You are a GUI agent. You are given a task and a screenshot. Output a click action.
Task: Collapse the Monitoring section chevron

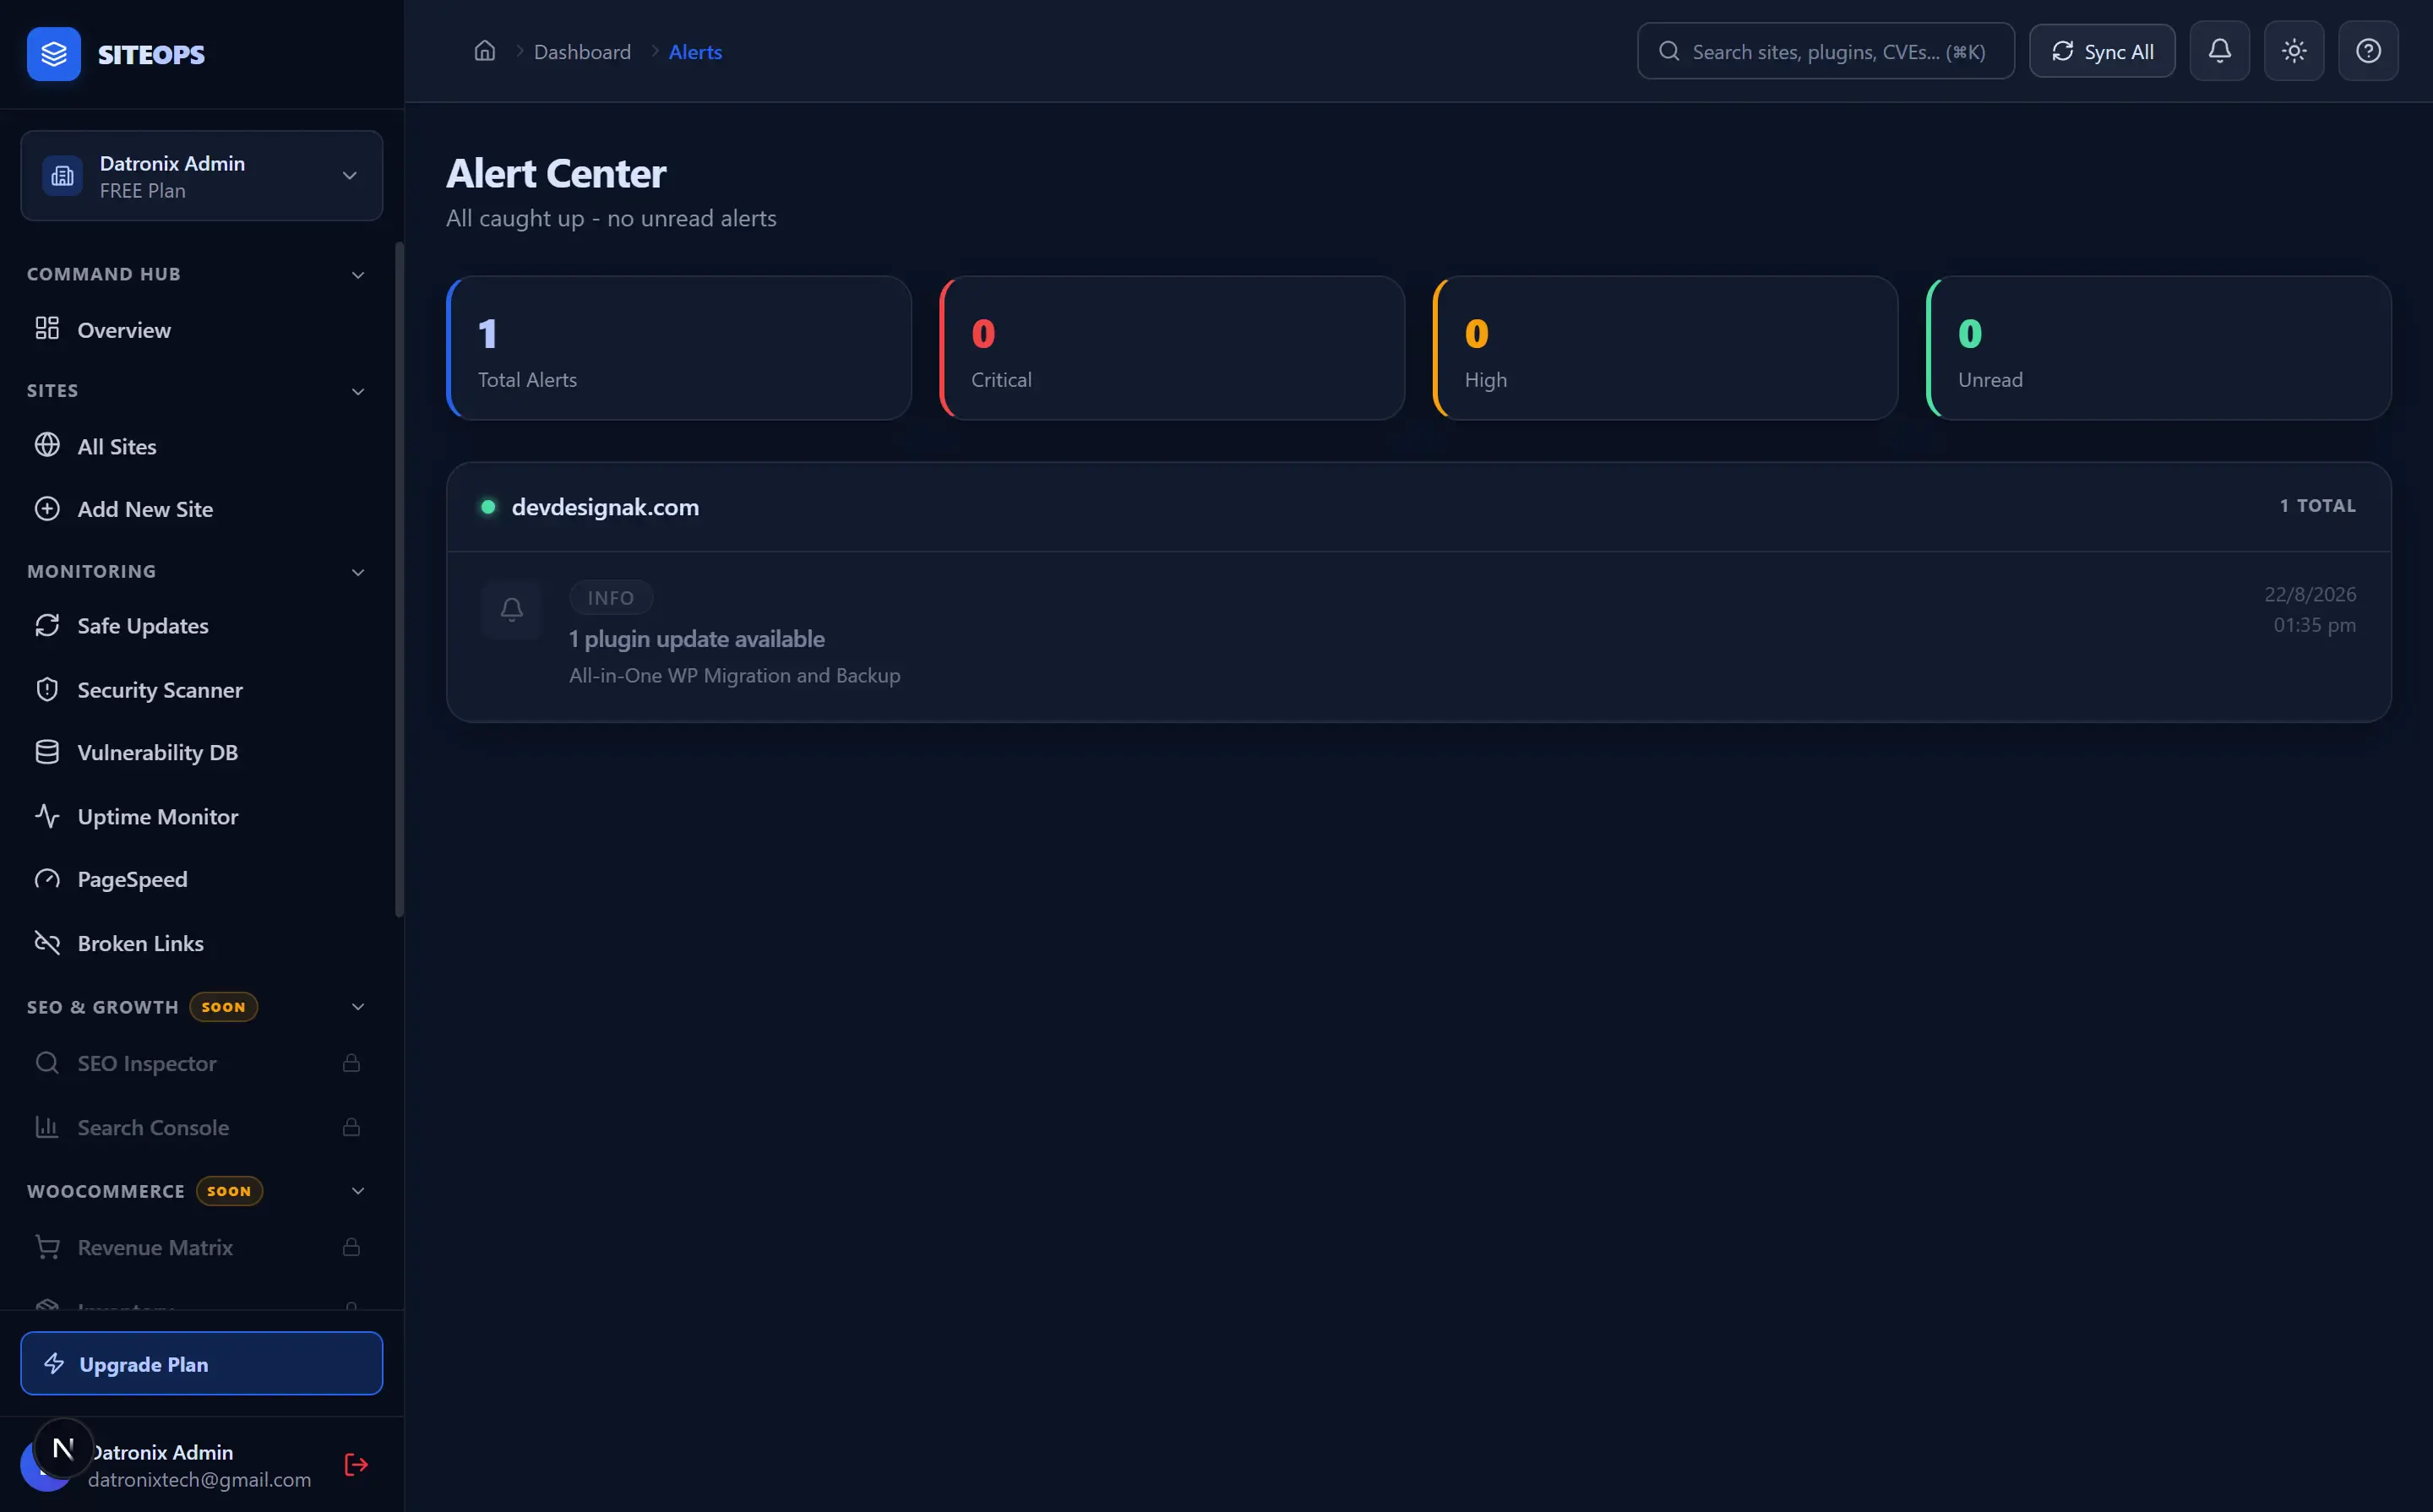(x=358, y=572)
